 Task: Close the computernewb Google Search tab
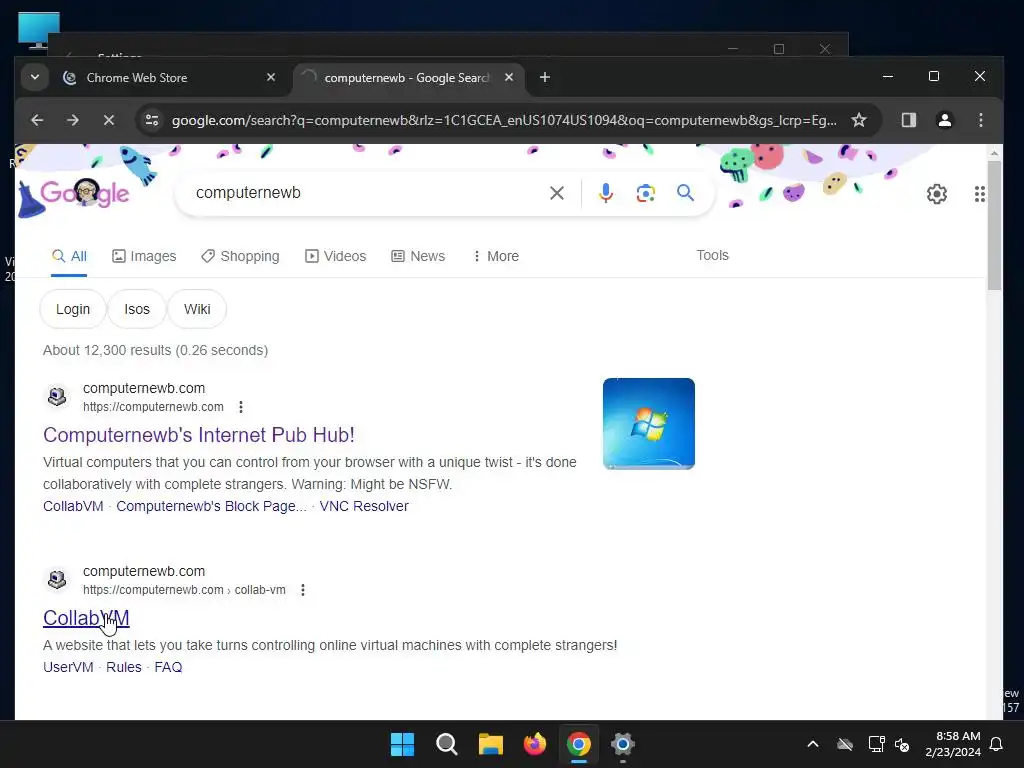[509, 78]
